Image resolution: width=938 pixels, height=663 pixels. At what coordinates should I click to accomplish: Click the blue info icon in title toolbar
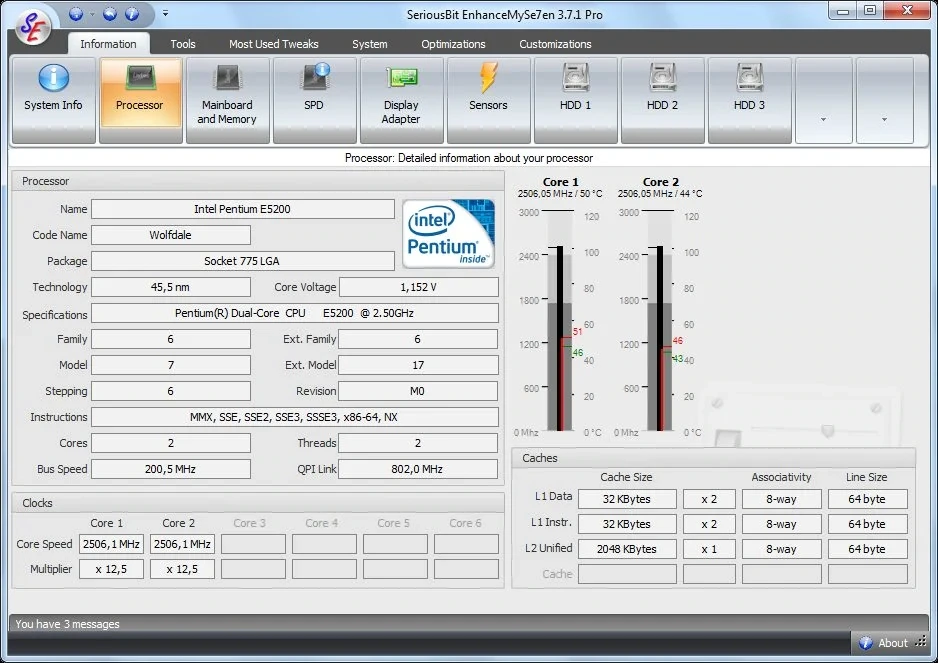tap(132, 13)
